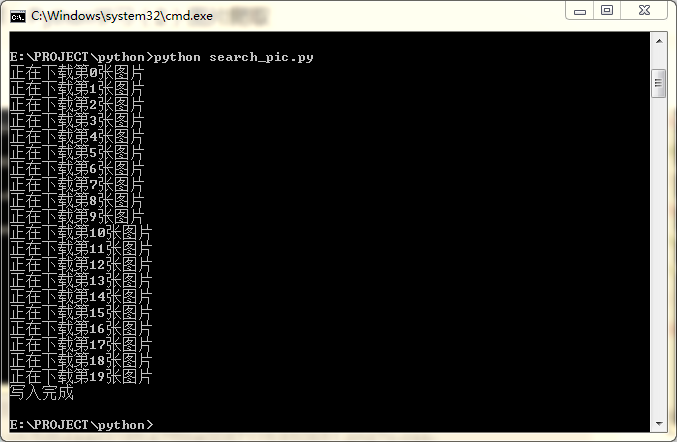Click the empty scrollbar track below the thumb
Viewport: 677px width, 442px height.
(x=659, y=257)
